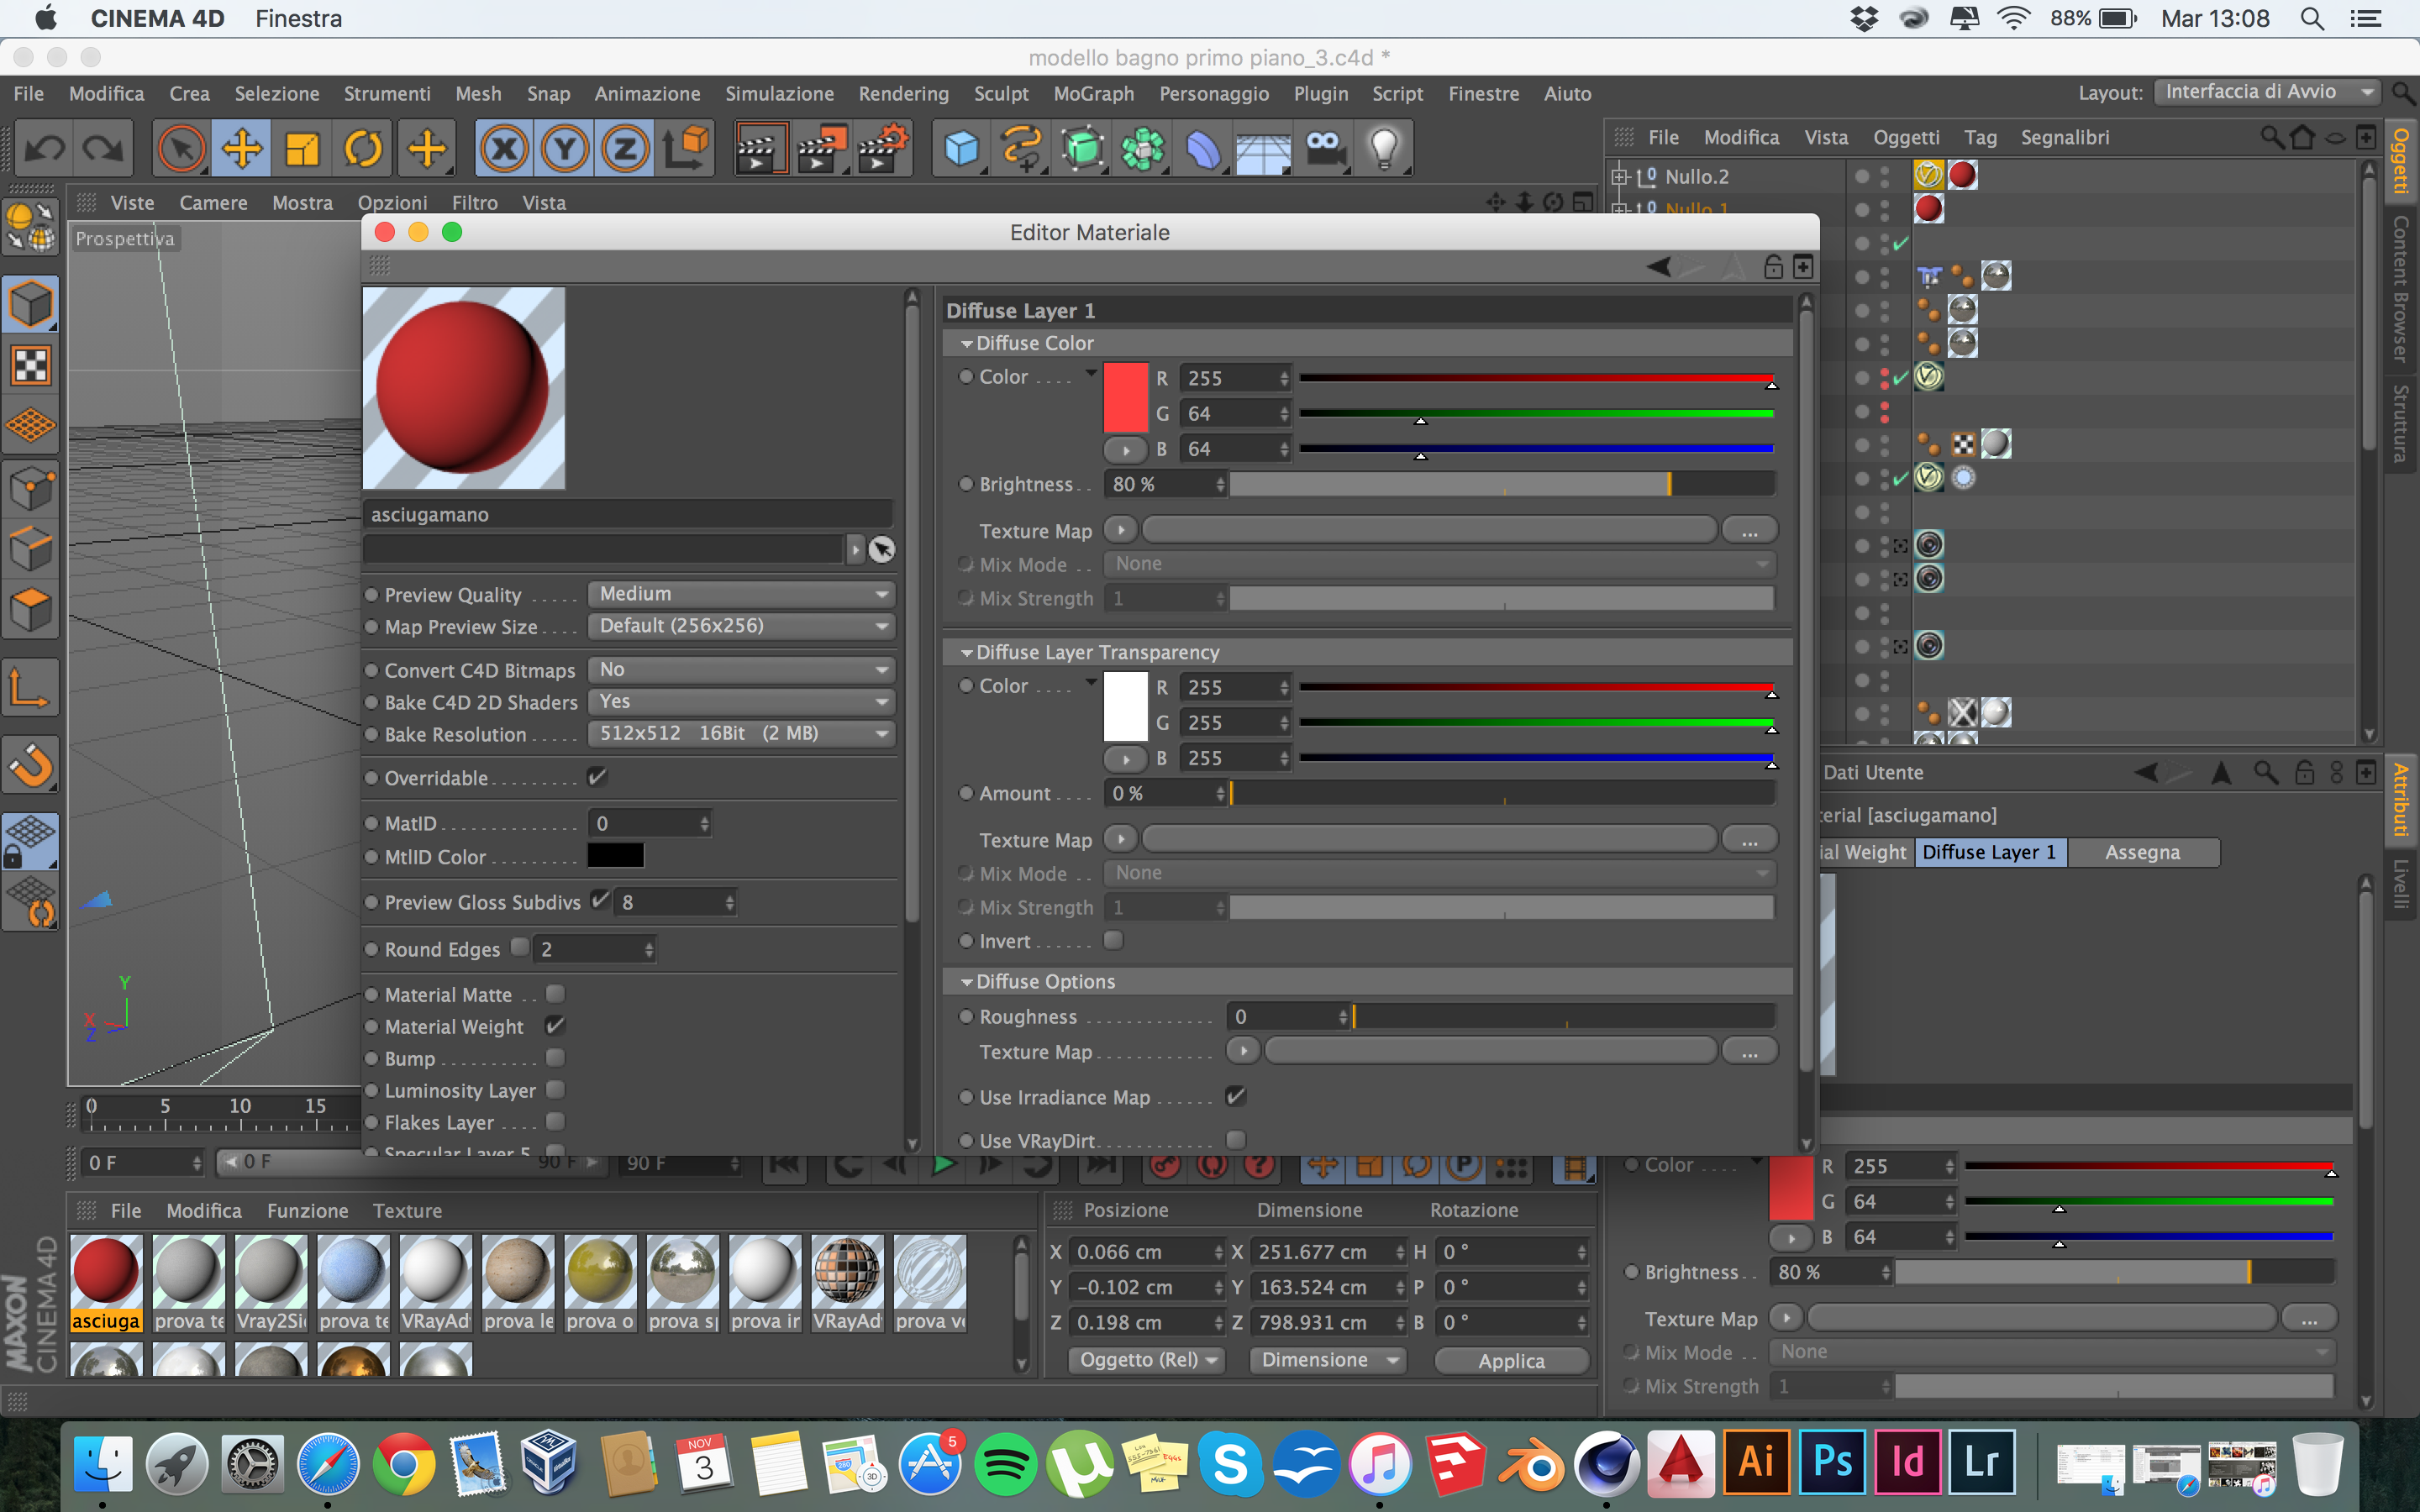Open the MoGraph menu
Viewport: 2420px width, 1512px height.
pyautogui.click(x=1093, y=93)
